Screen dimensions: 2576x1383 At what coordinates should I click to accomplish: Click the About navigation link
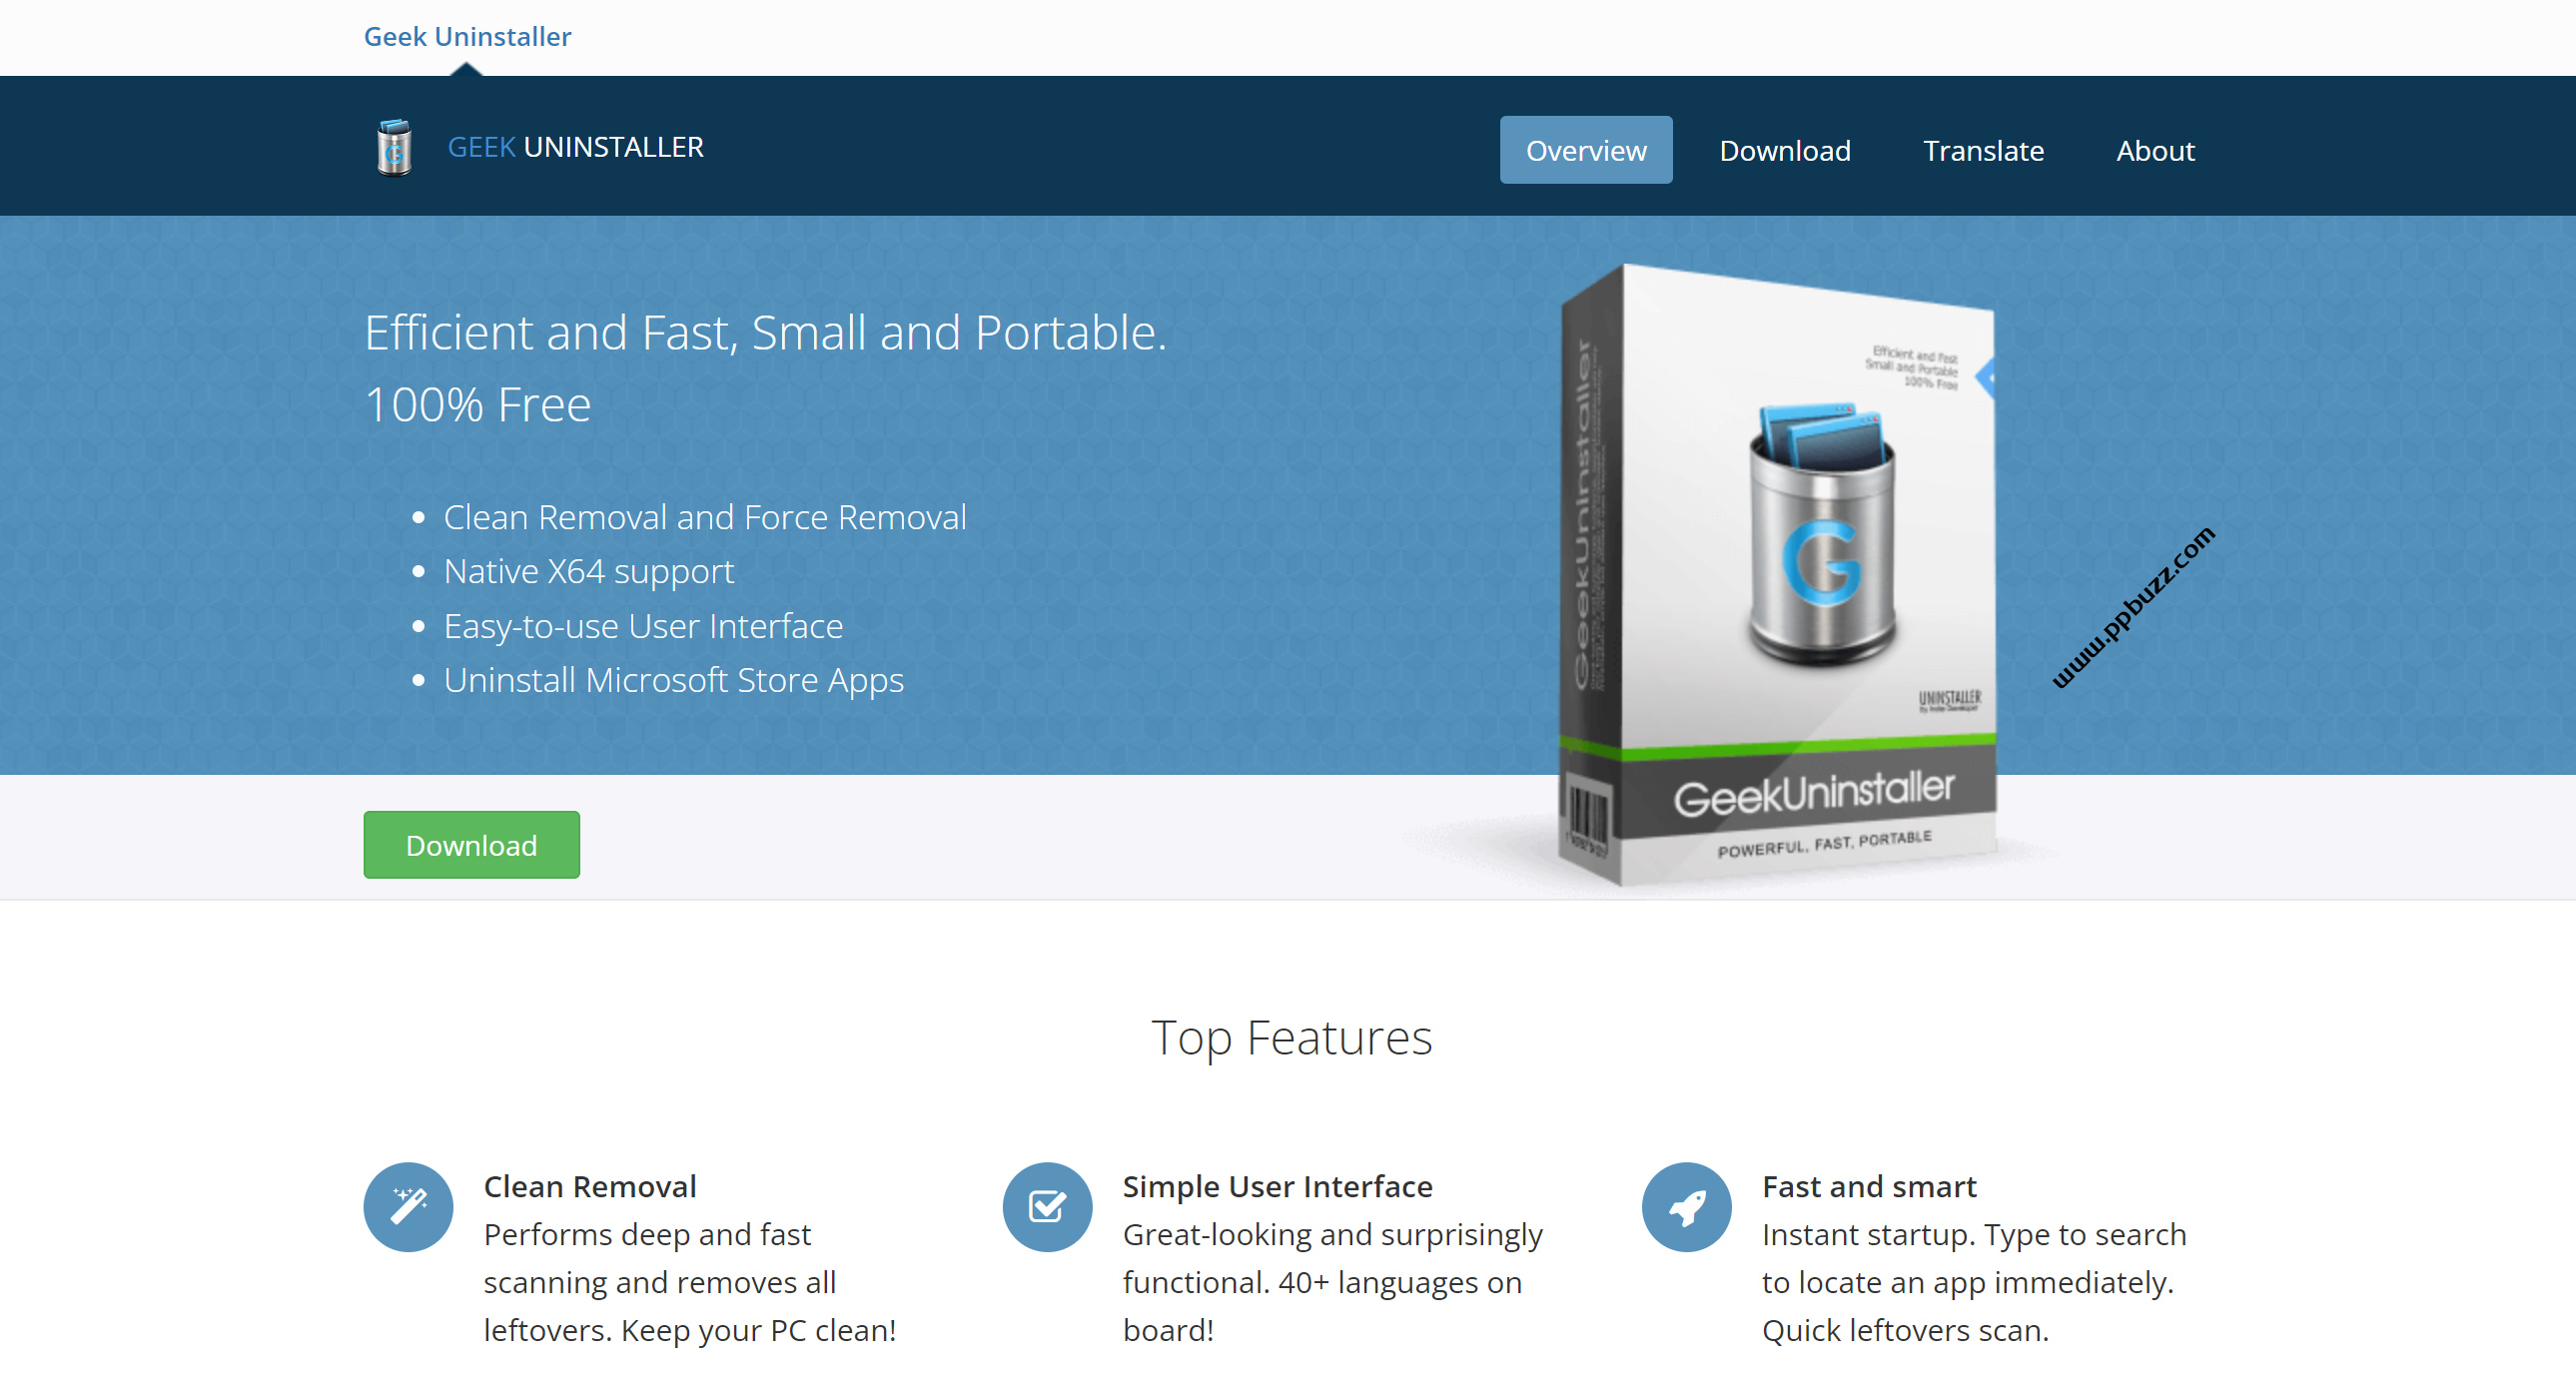coord(2151,148)
